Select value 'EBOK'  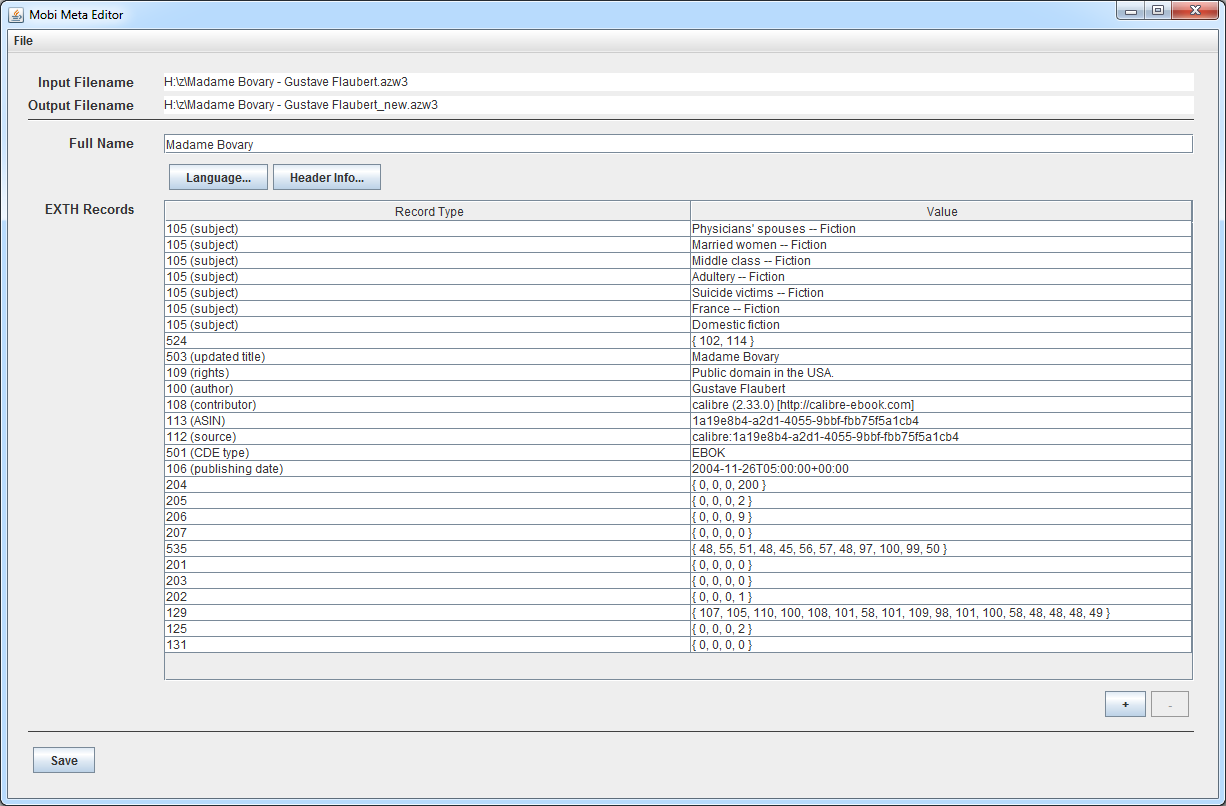click(x=941, y=453)
